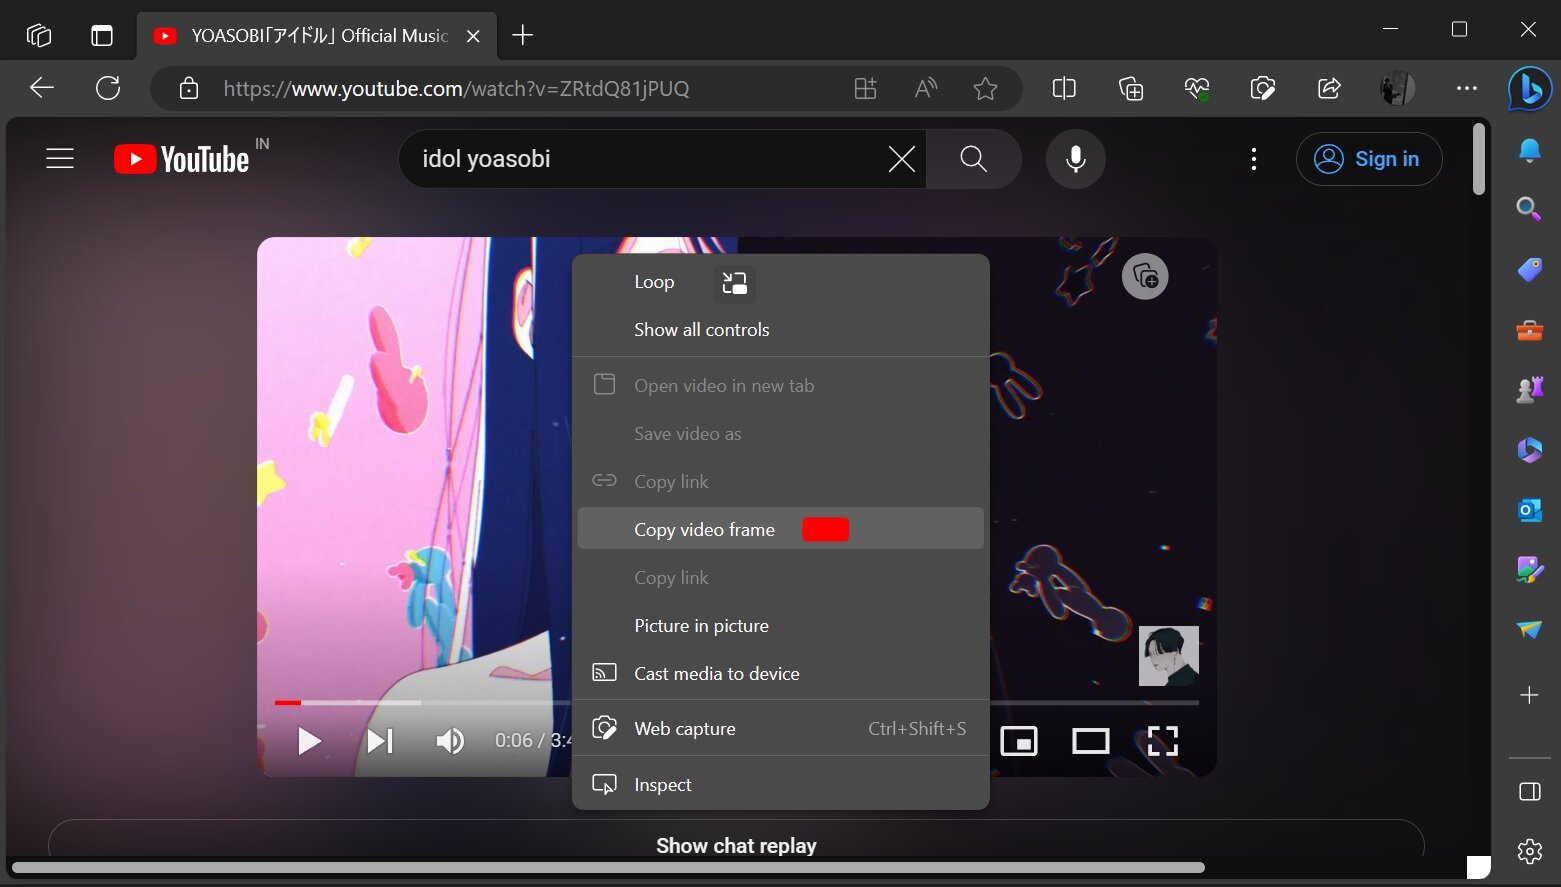Close the YOASOBI YouTube tab
The image size is (1561, 887).
473,36
